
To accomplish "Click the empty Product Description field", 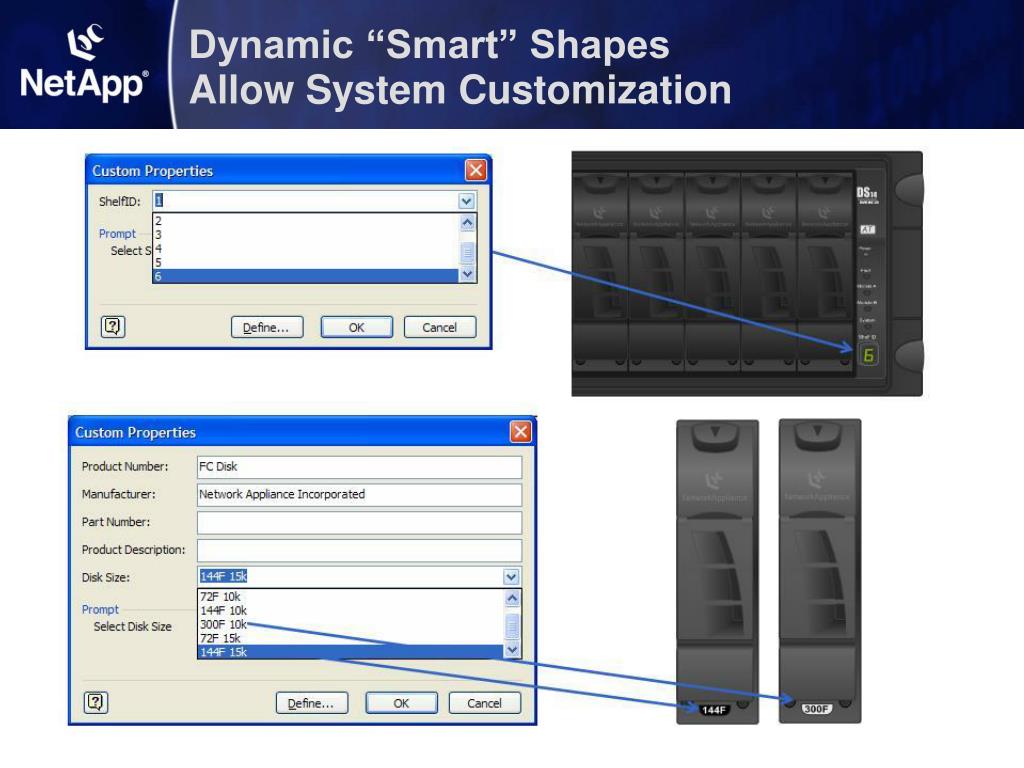I will (x=359, y=550).
